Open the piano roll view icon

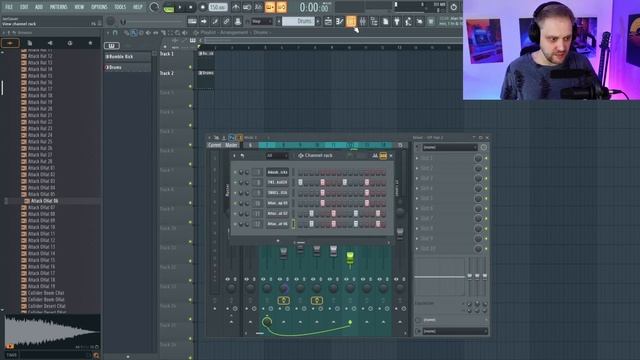[x=340, y=21]
